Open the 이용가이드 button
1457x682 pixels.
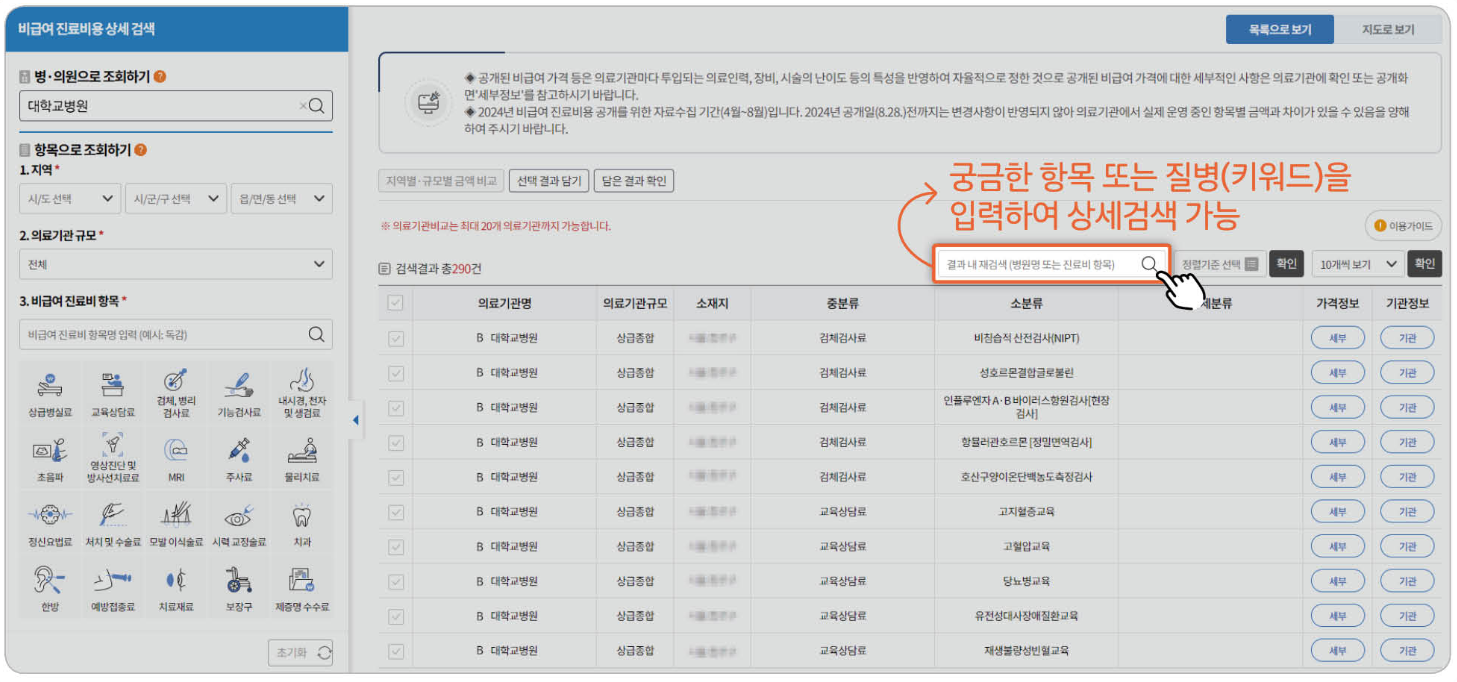1404,226
